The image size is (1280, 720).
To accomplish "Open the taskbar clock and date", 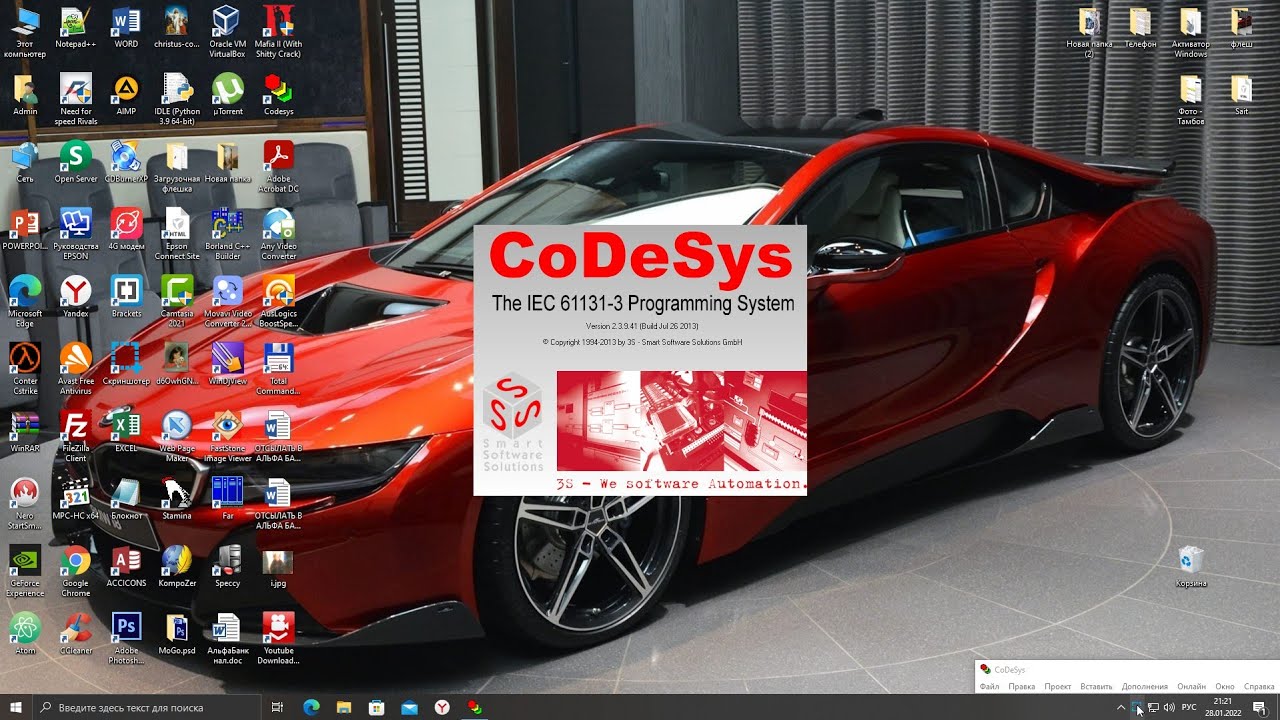I will tap(1222, 707).
